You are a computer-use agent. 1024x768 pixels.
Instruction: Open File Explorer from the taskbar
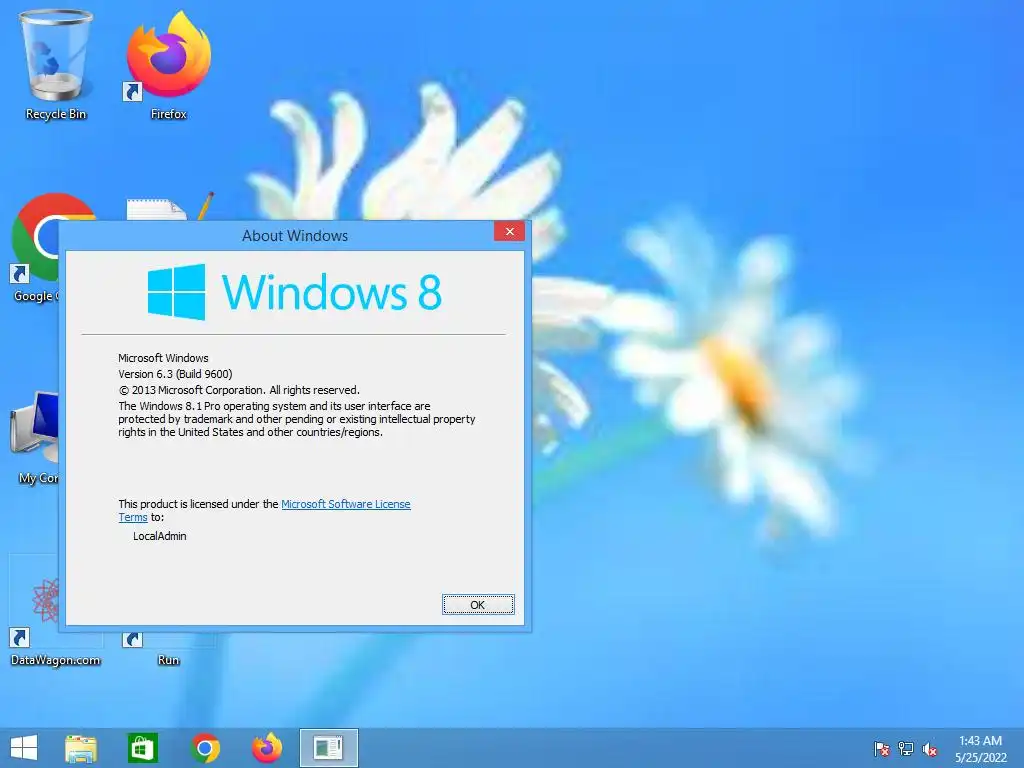pos(81,748)
